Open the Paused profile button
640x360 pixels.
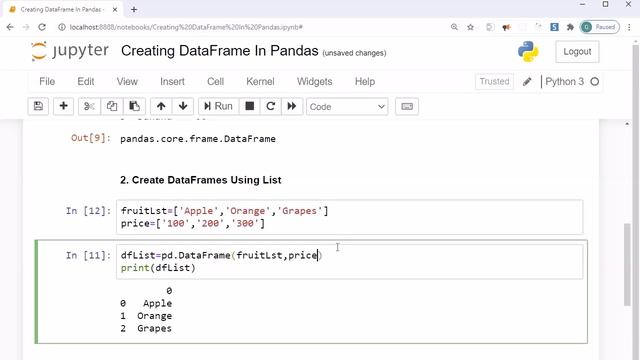coord(600,27)
